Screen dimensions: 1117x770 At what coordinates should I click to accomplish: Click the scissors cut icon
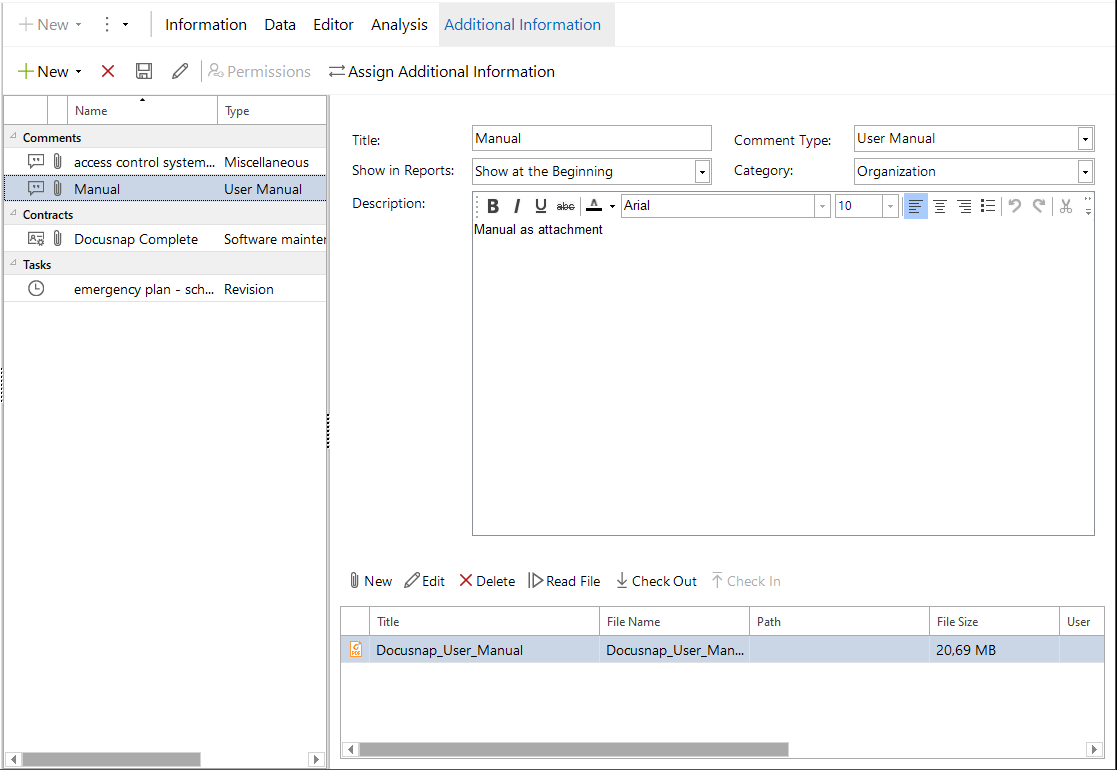click(x=1066, y=206)
